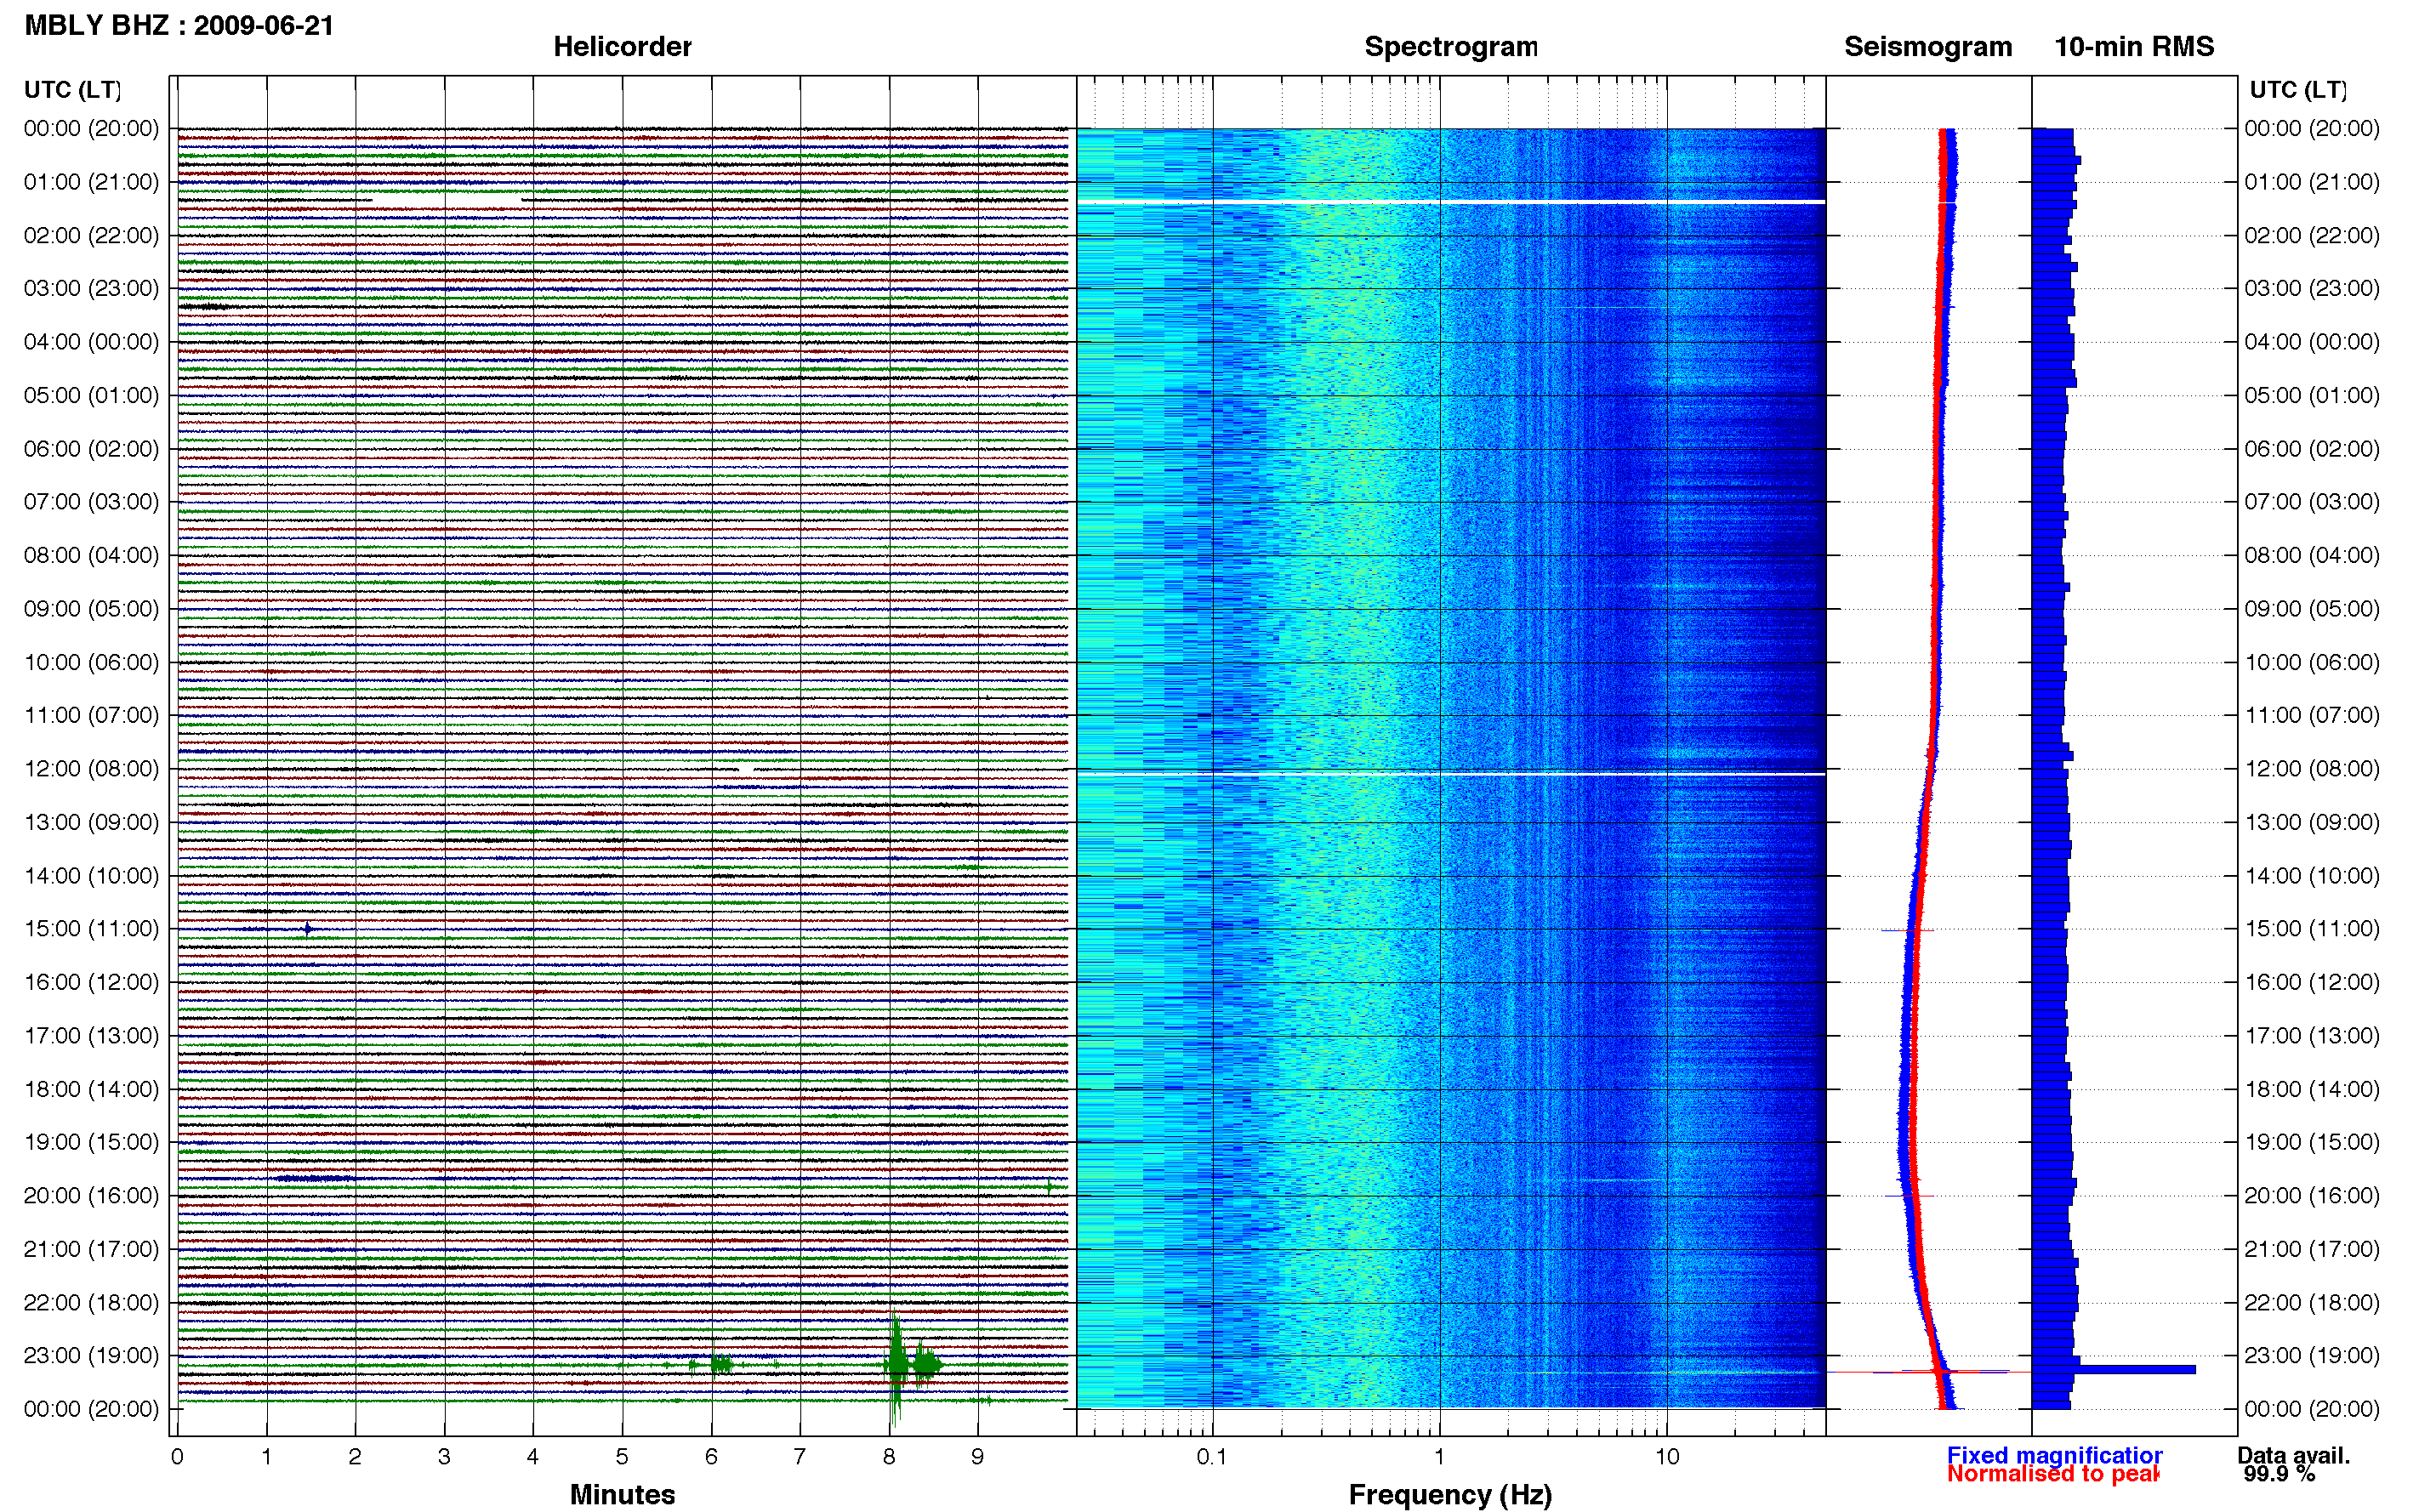
Task: Click the white data gap near 12:00 in spectrogram
Action: point(1450,773)
